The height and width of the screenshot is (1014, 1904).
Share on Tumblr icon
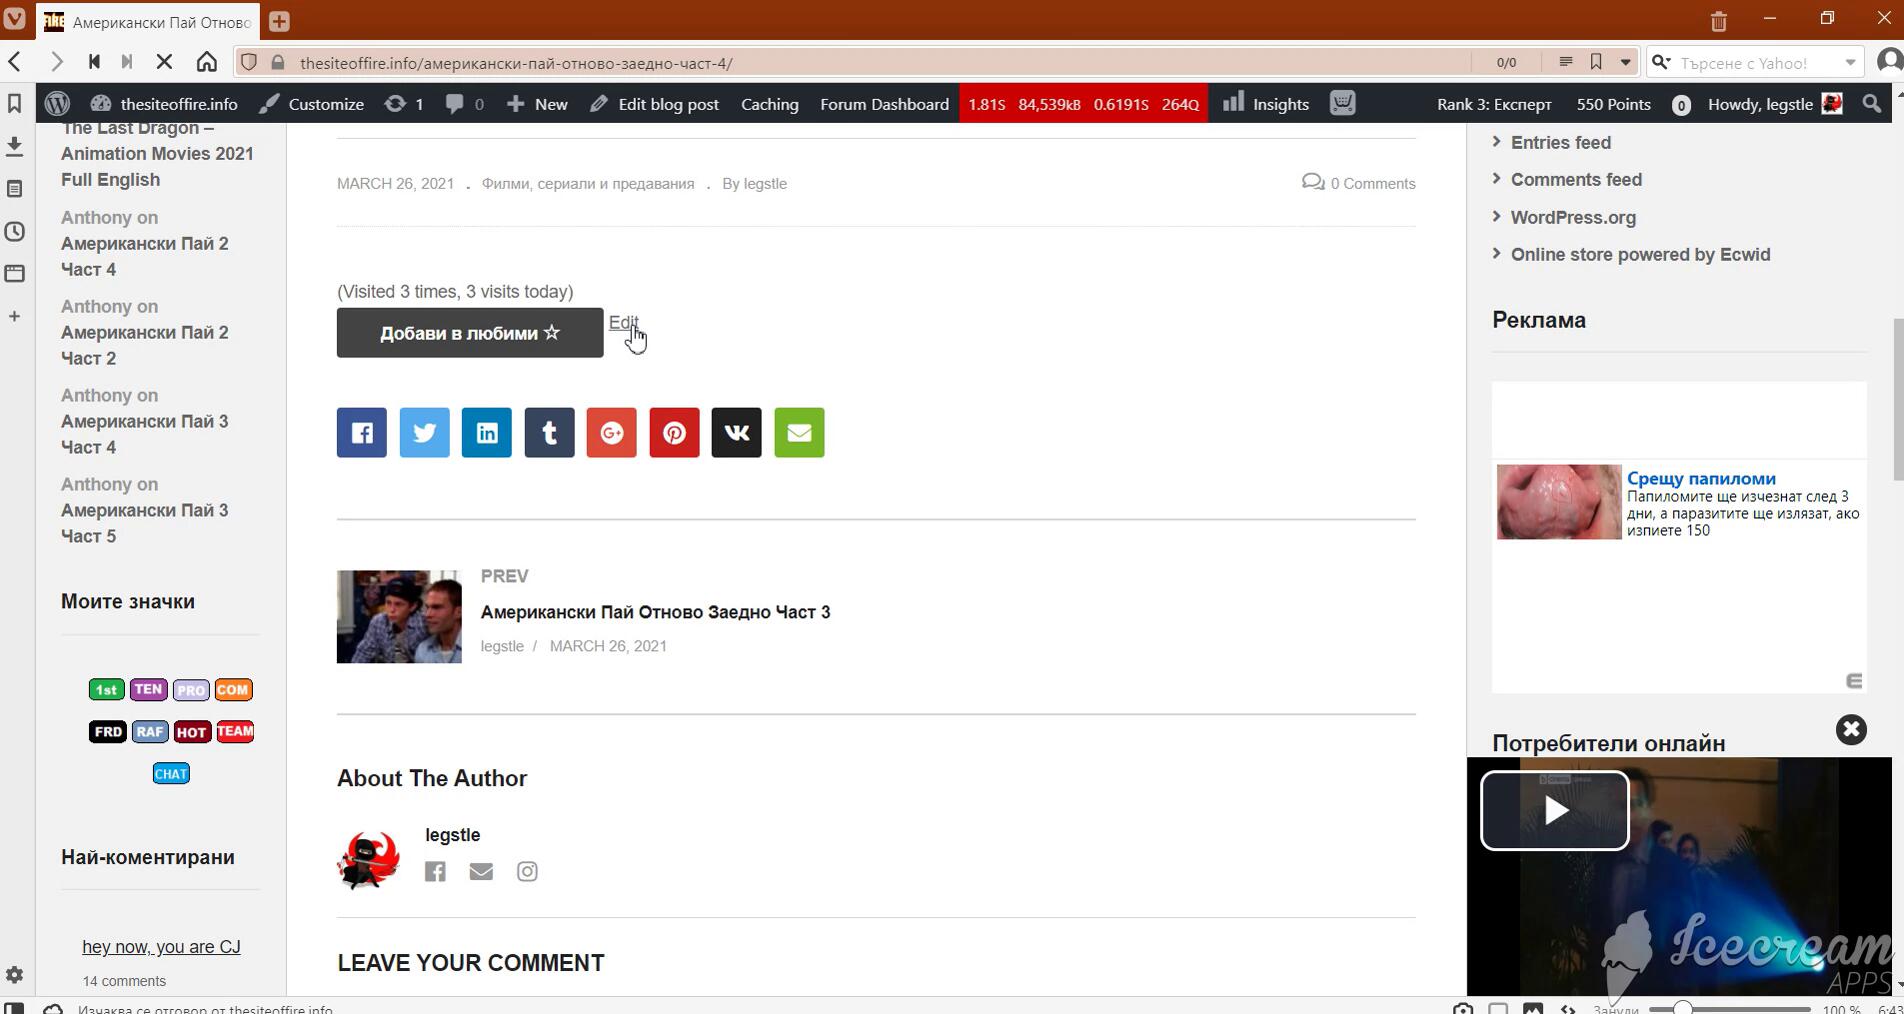click(x=549, y=432)
